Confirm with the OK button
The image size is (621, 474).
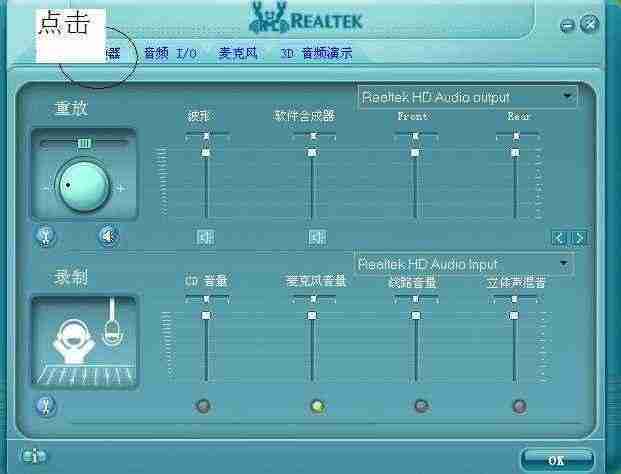[x=556, y=461]
